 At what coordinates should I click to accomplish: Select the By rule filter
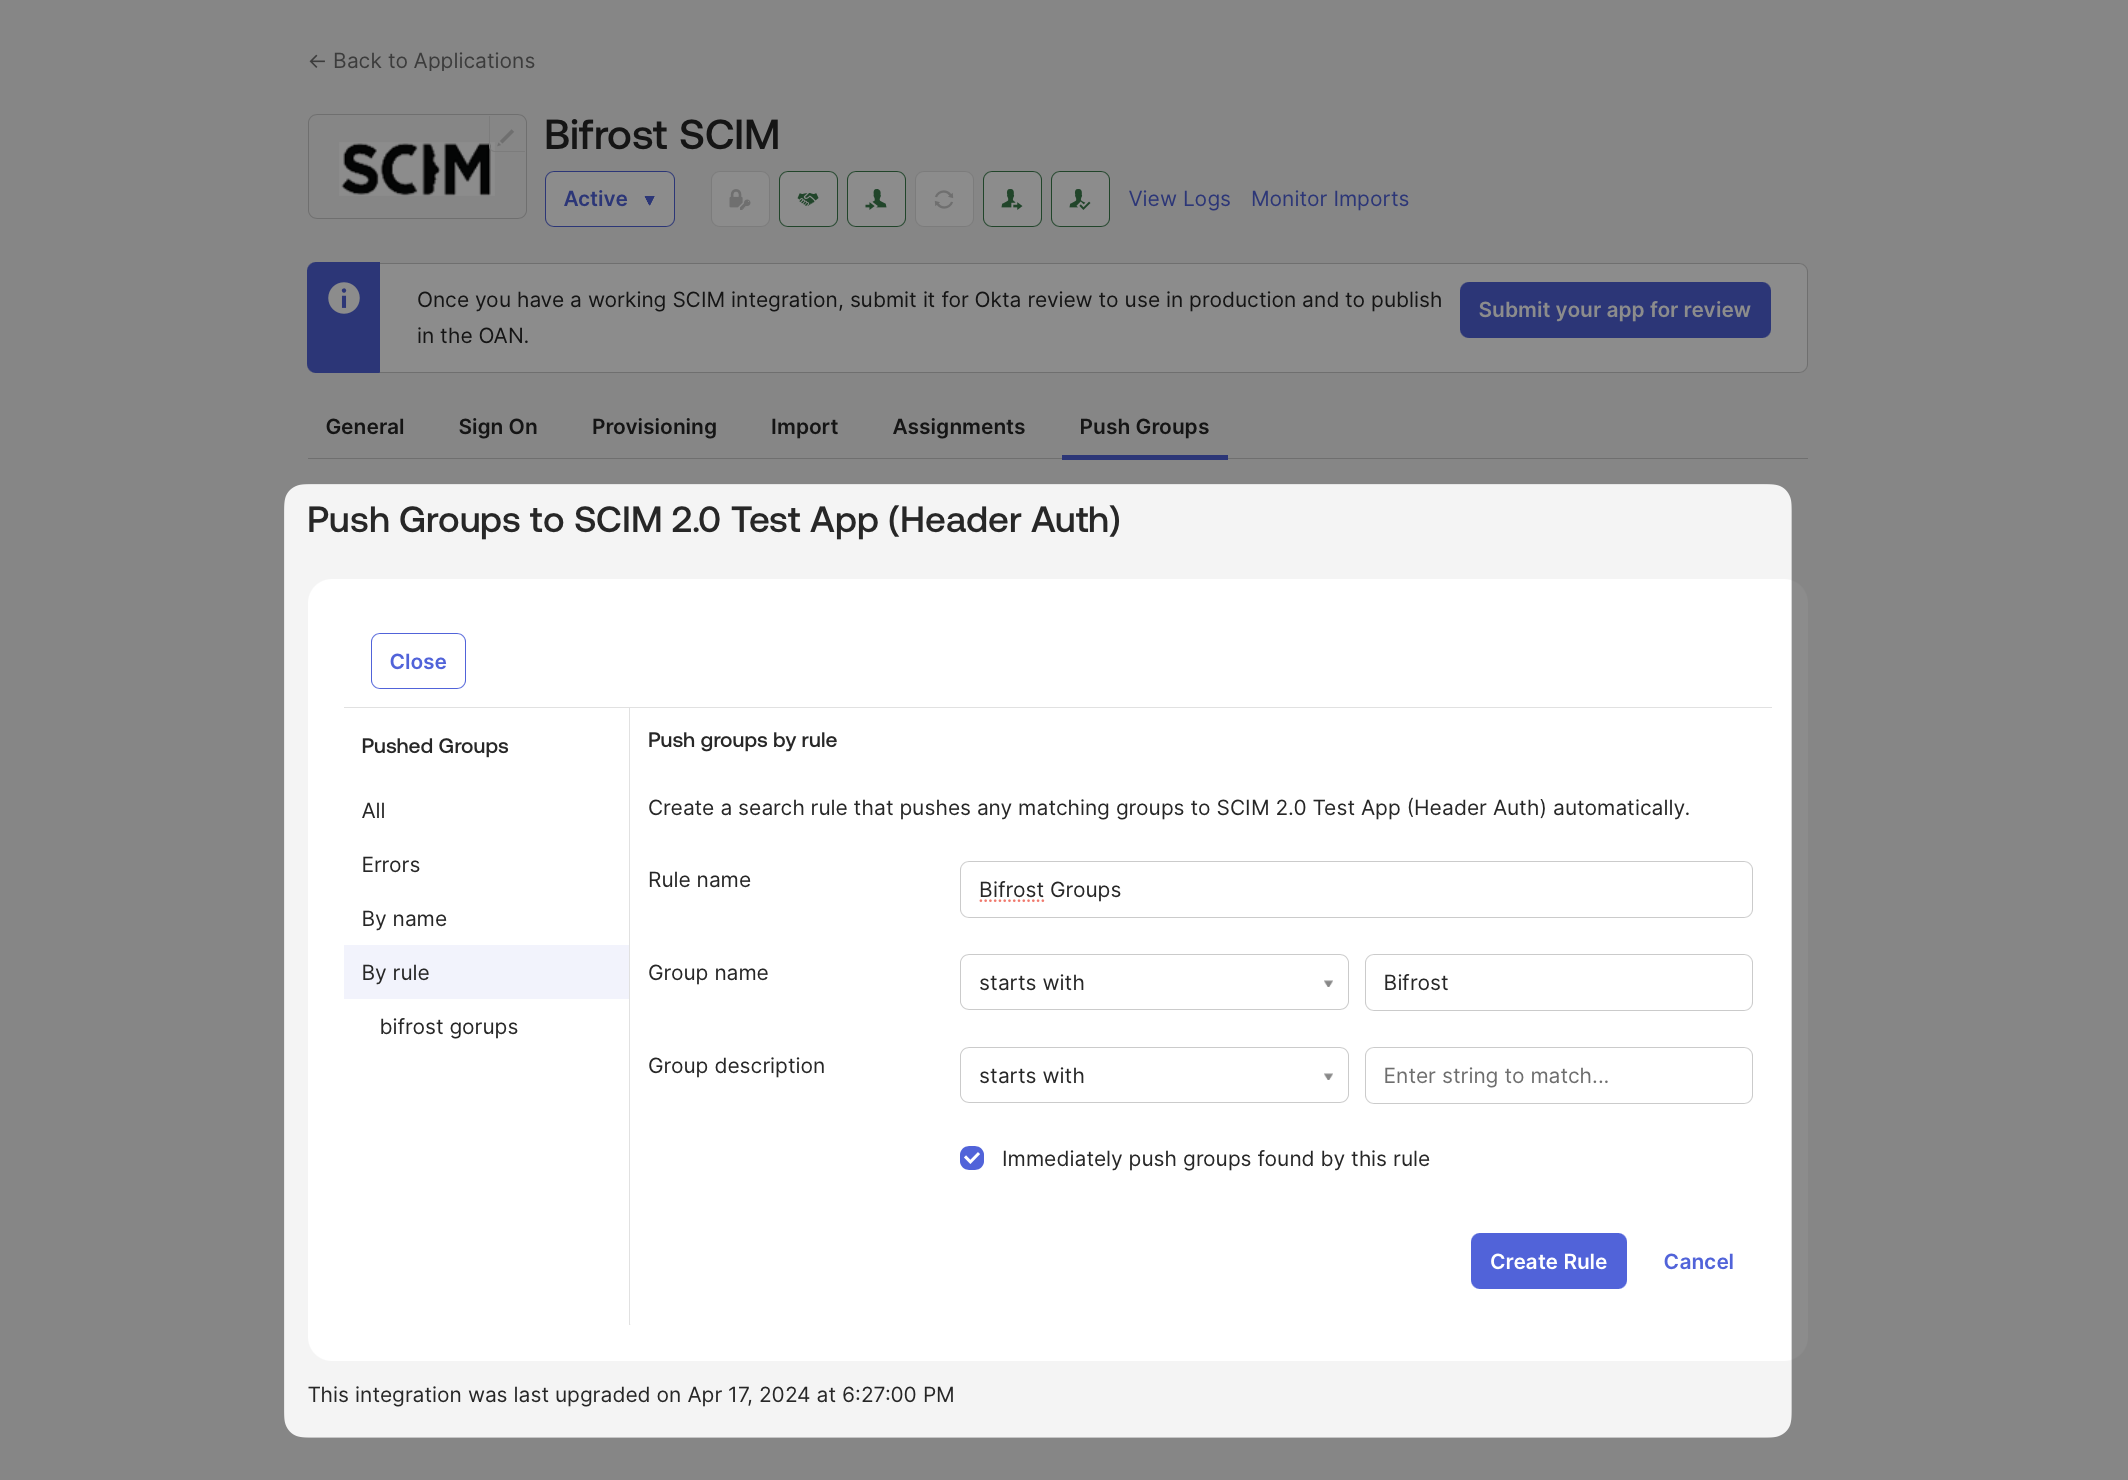tap(486, 972)
